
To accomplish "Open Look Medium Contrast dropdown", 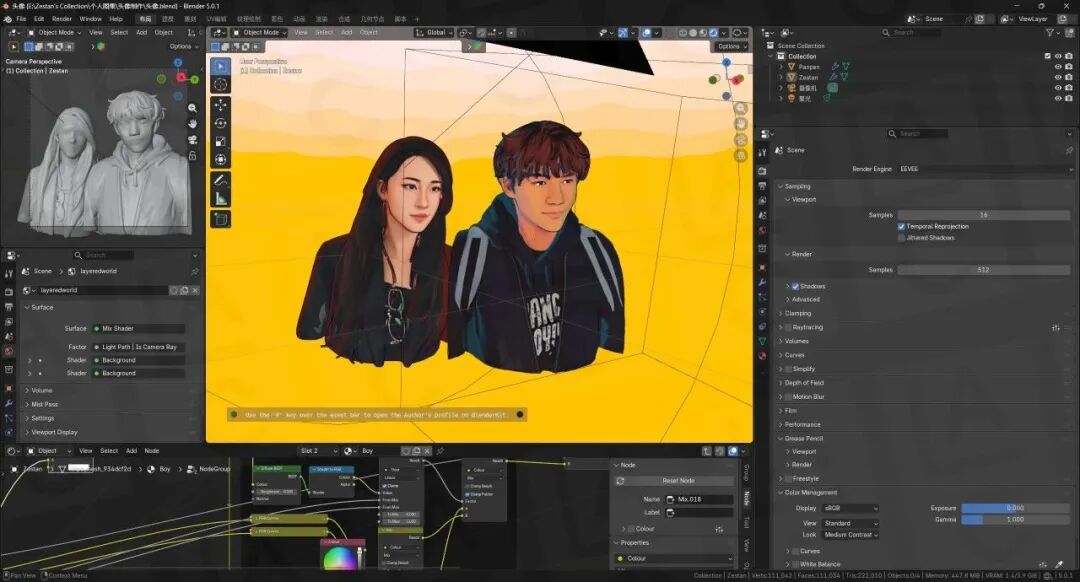I will point(851,535).
